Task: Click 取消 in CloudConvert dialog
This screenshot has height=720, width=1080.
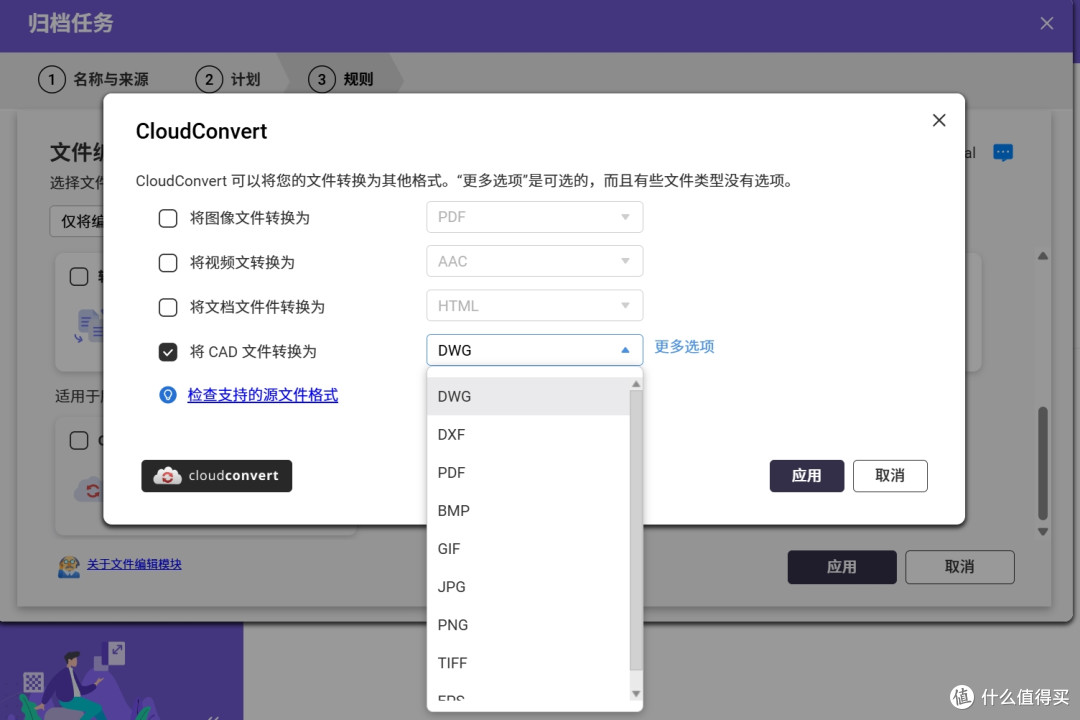Action: [890, 475]
